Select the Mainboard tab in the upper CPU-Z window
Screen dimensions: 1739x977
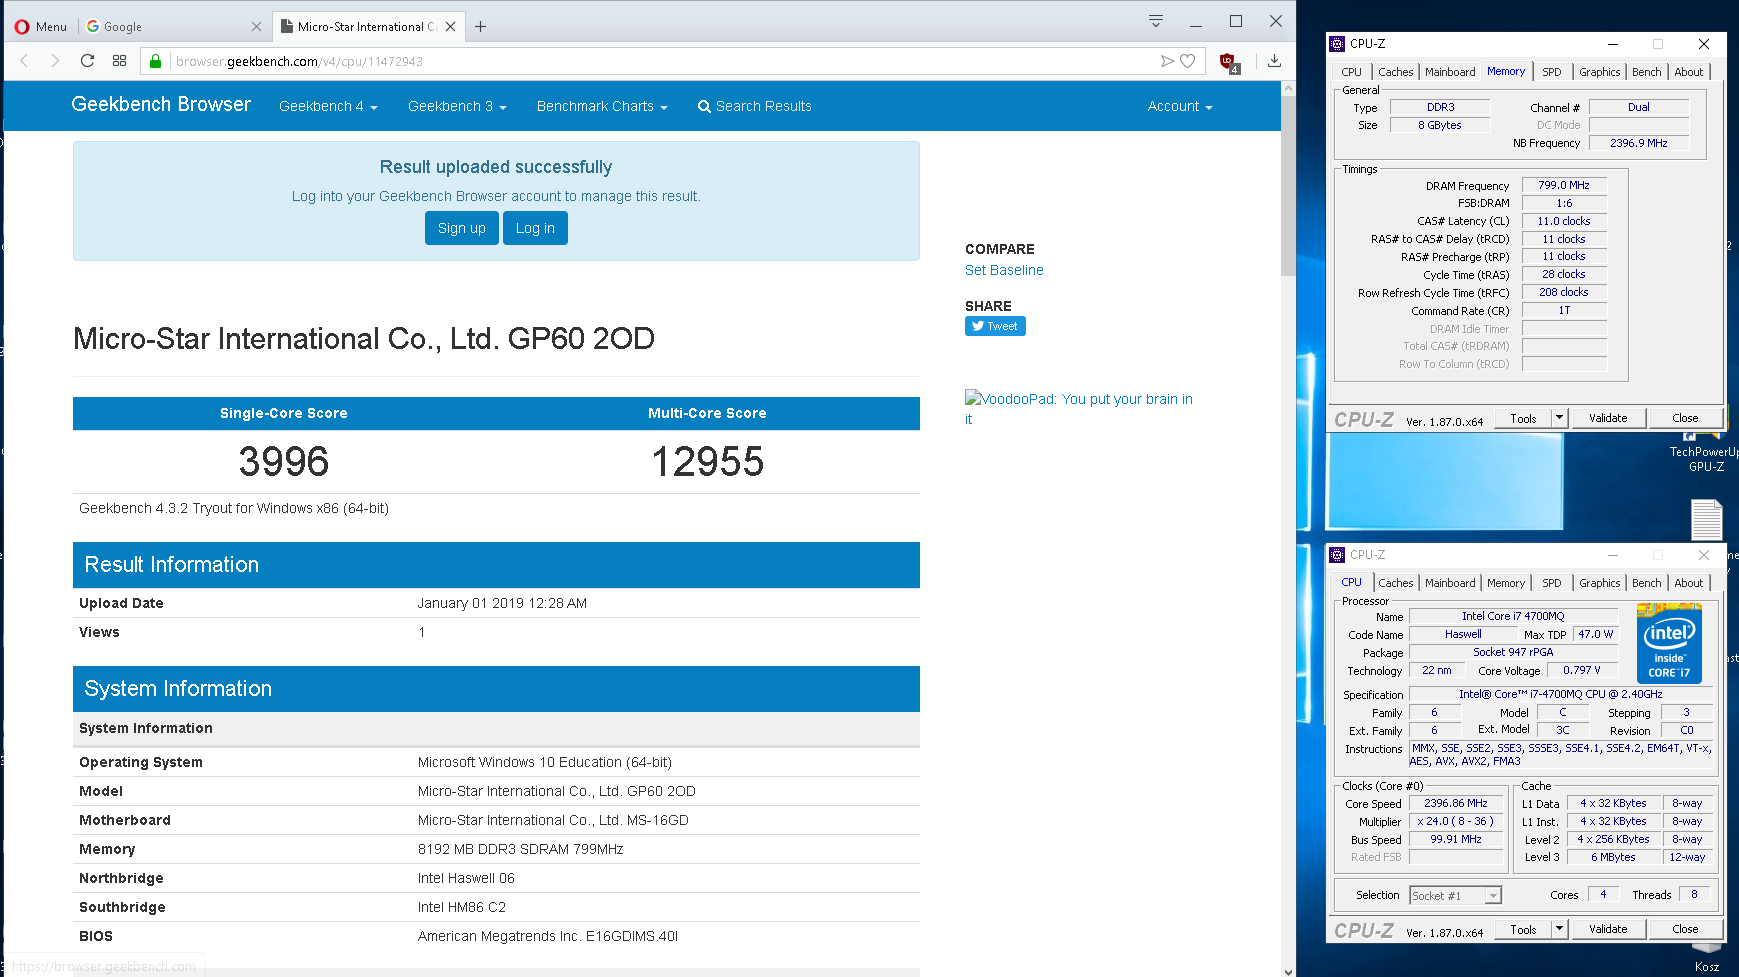(1450, 72)
